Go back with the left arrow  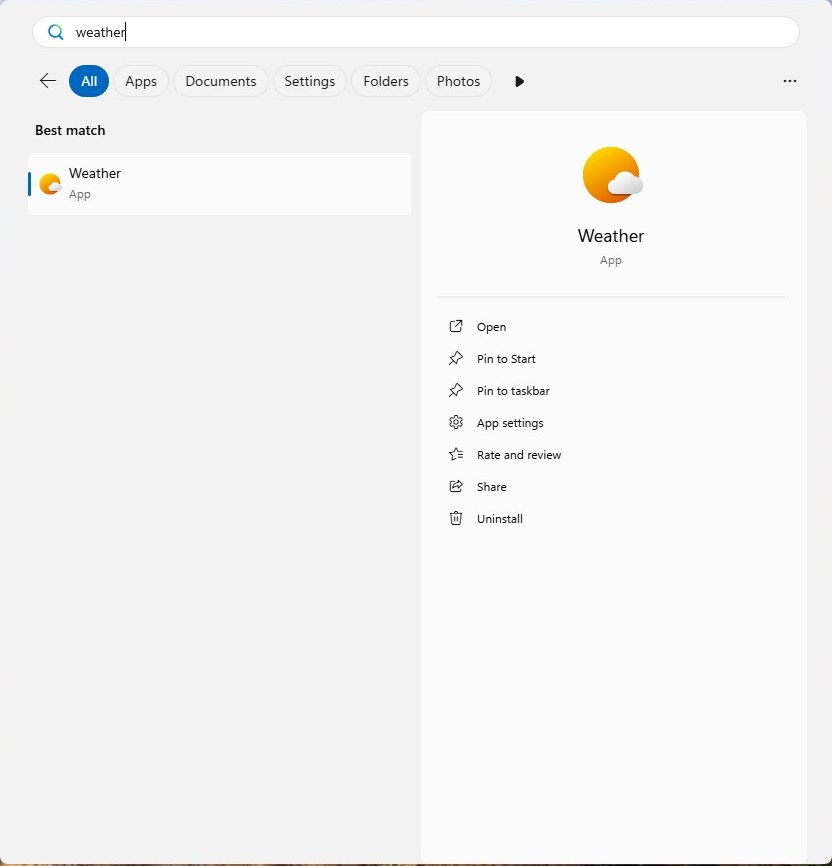tap(48, 81)
